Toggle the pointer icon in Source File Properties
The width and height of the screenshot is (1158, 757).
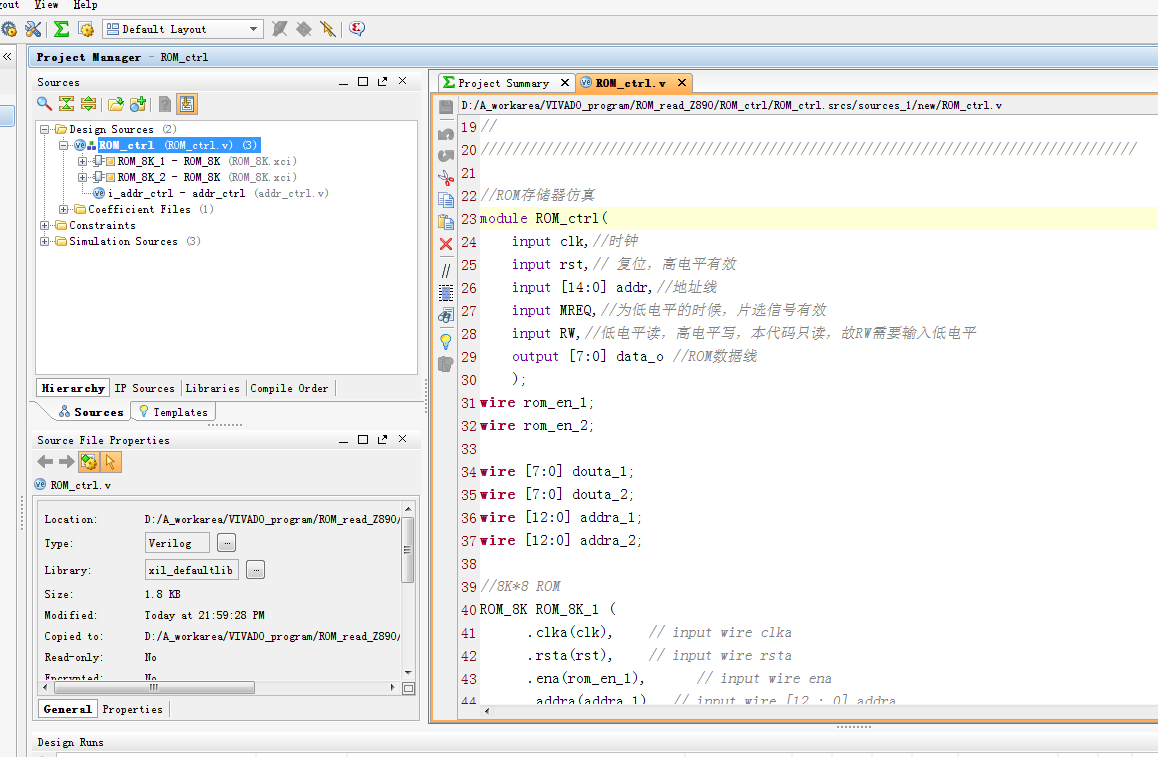pyautogui.click(x=111, y=462)
